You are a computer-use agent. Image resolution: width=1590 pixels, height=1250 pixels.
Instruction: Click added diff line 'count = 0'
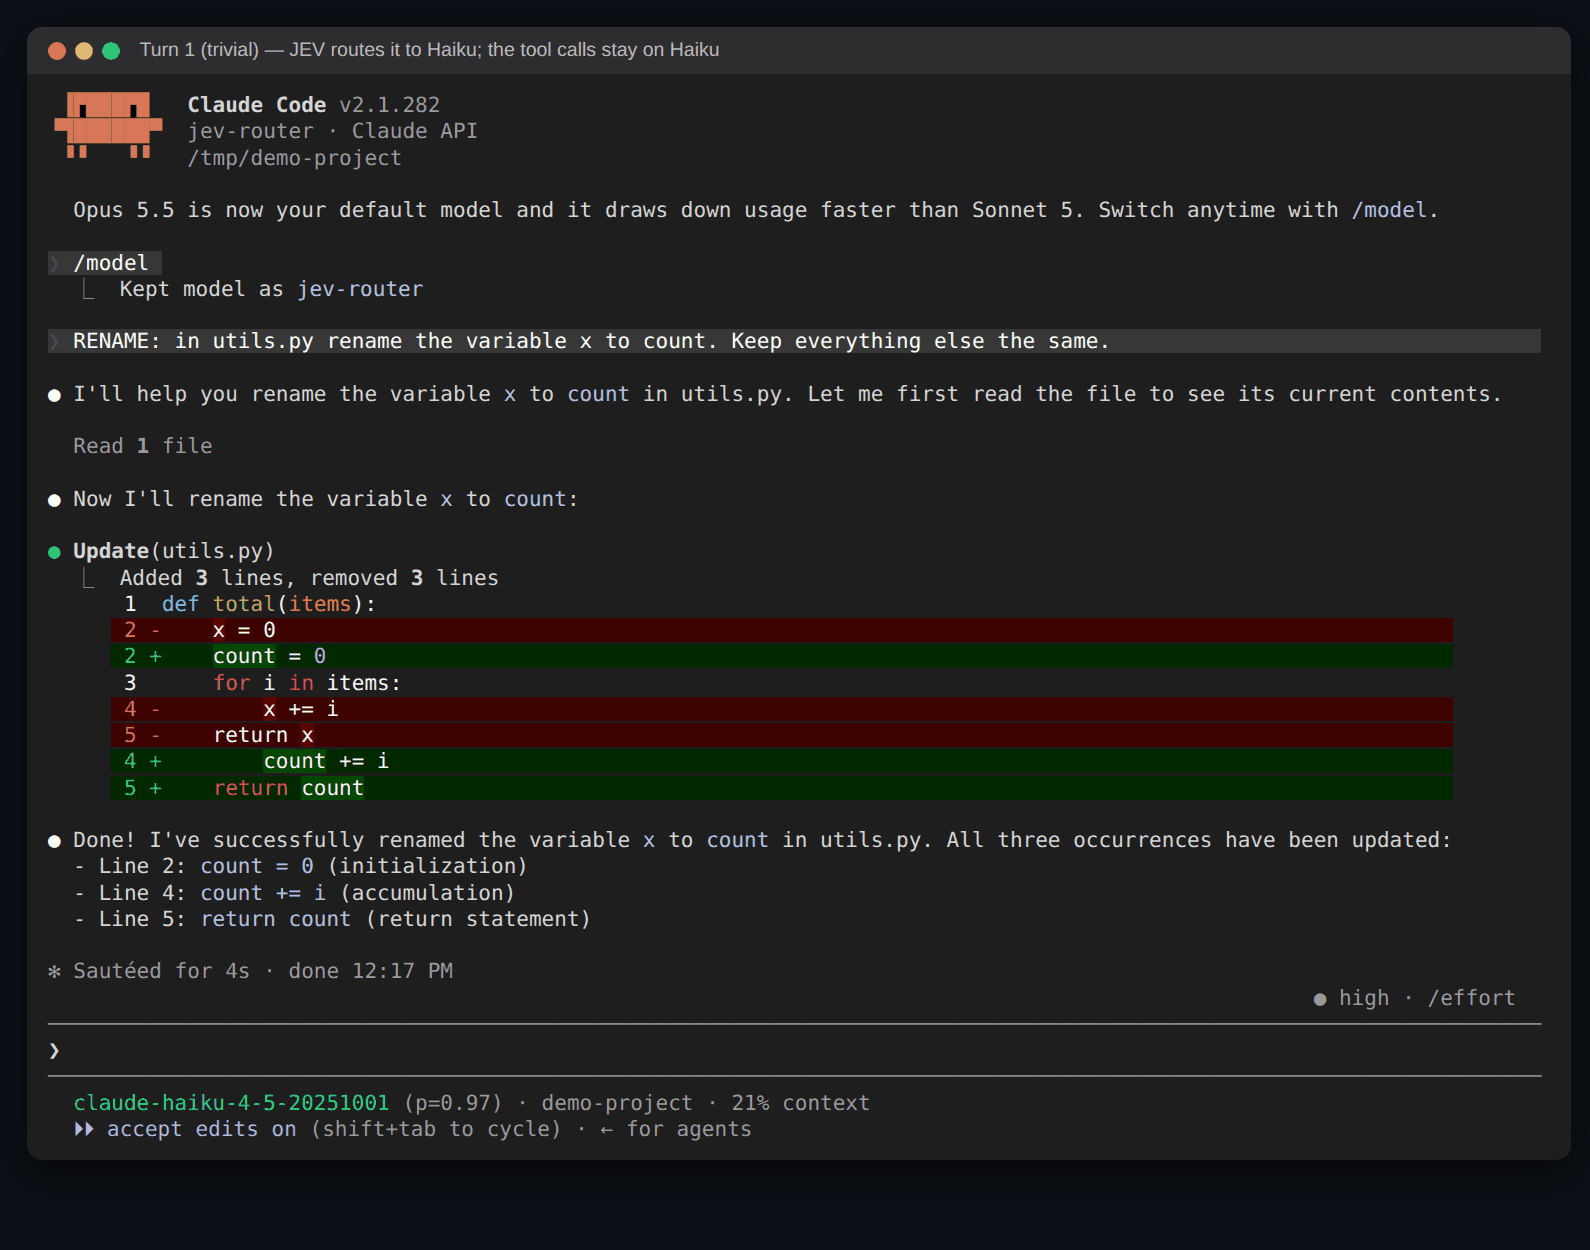[x=782, y=656]
